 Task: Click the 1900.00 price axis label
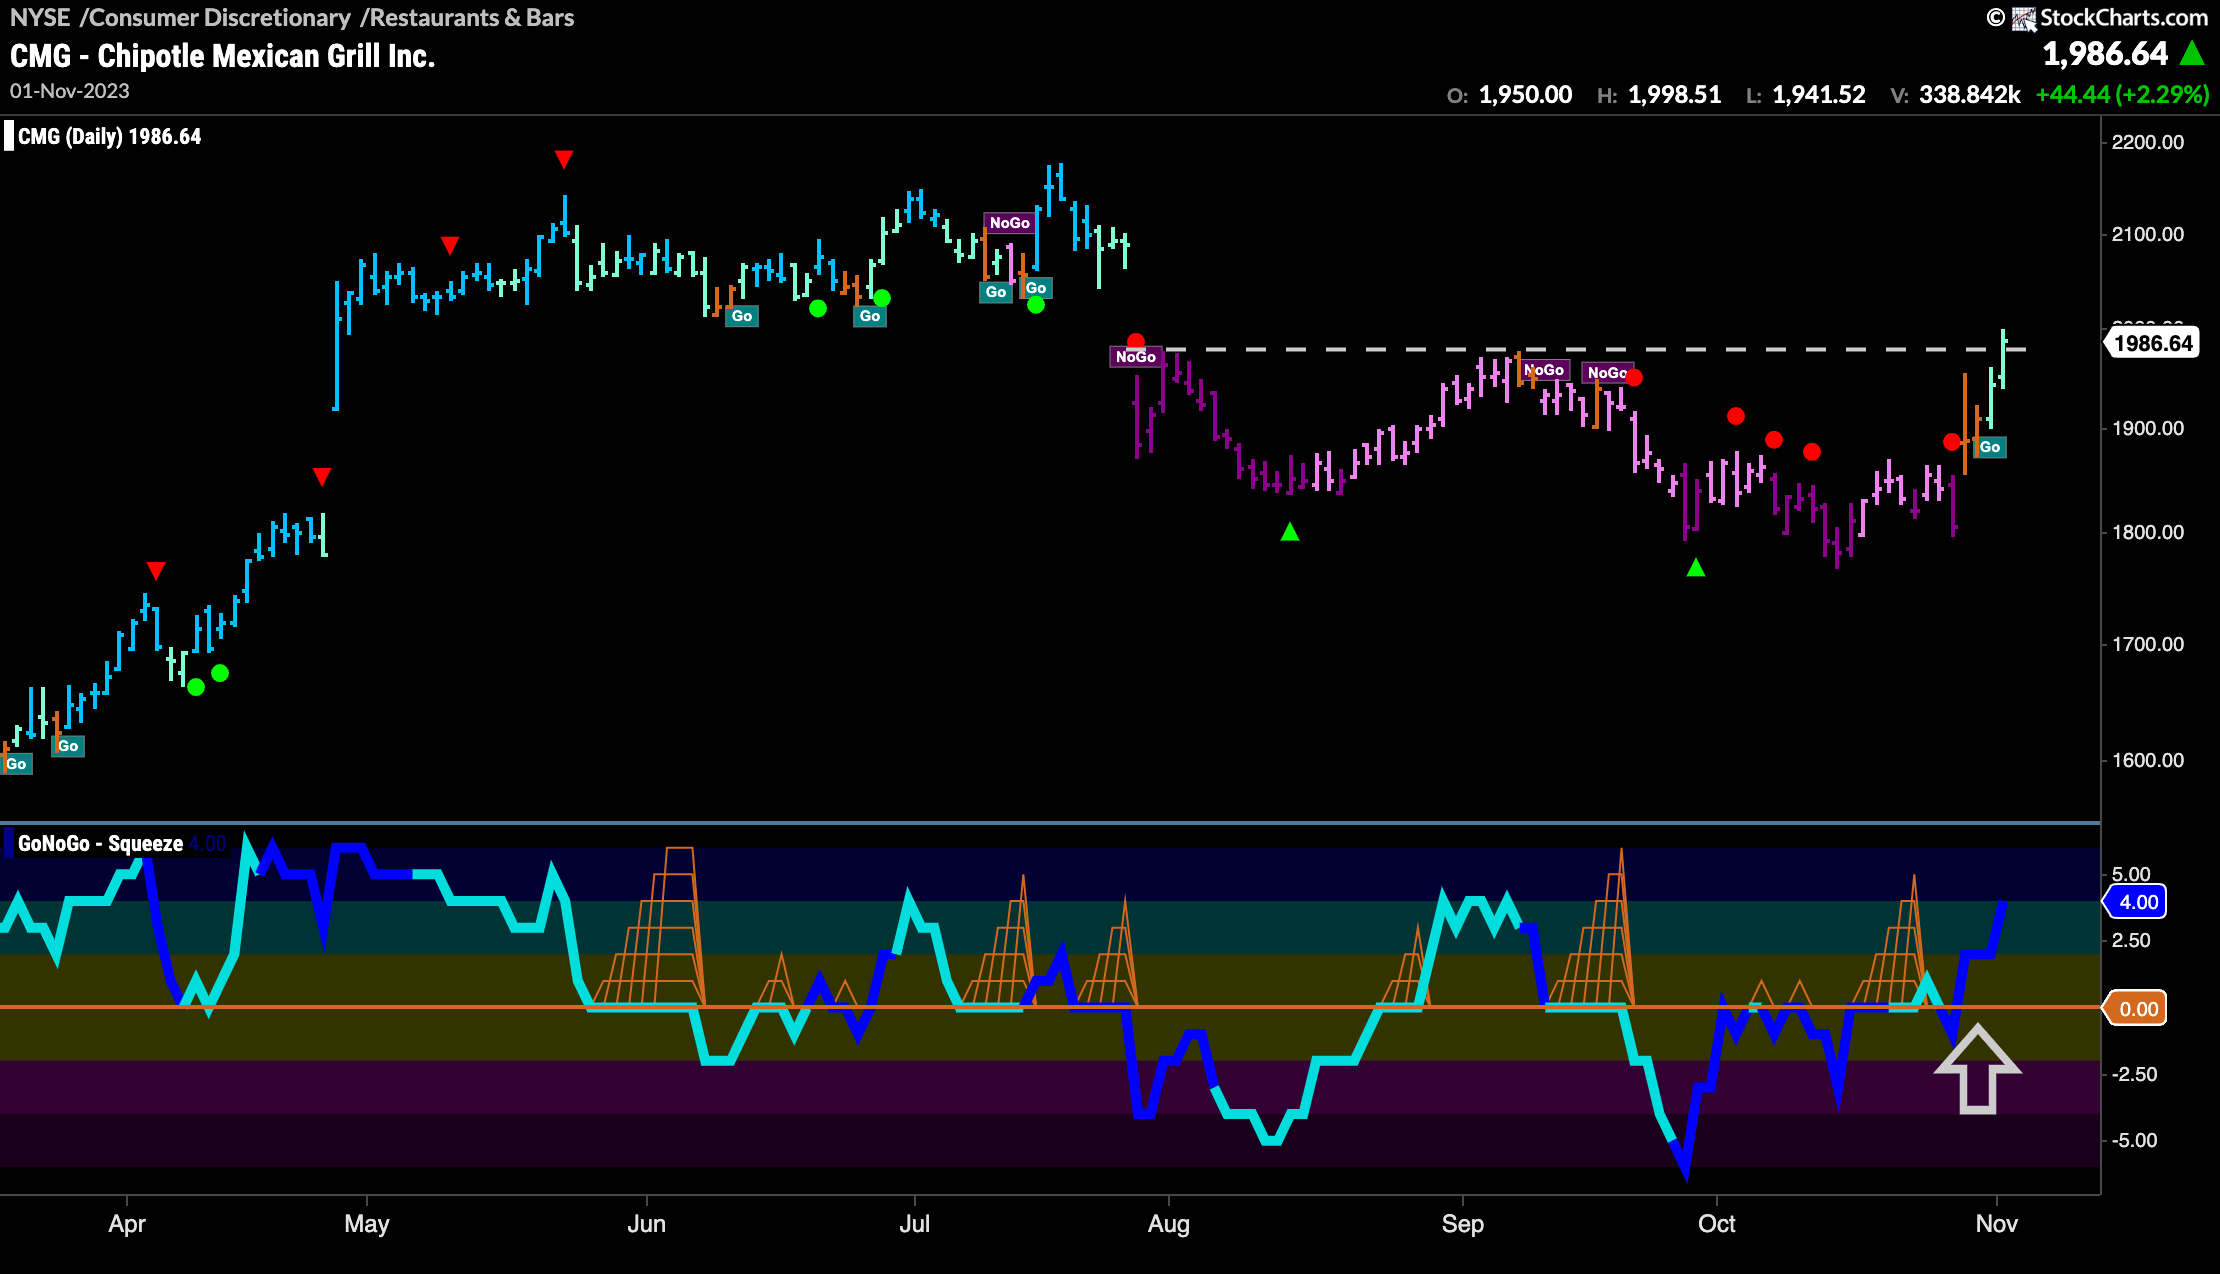tap(2147, 428)
